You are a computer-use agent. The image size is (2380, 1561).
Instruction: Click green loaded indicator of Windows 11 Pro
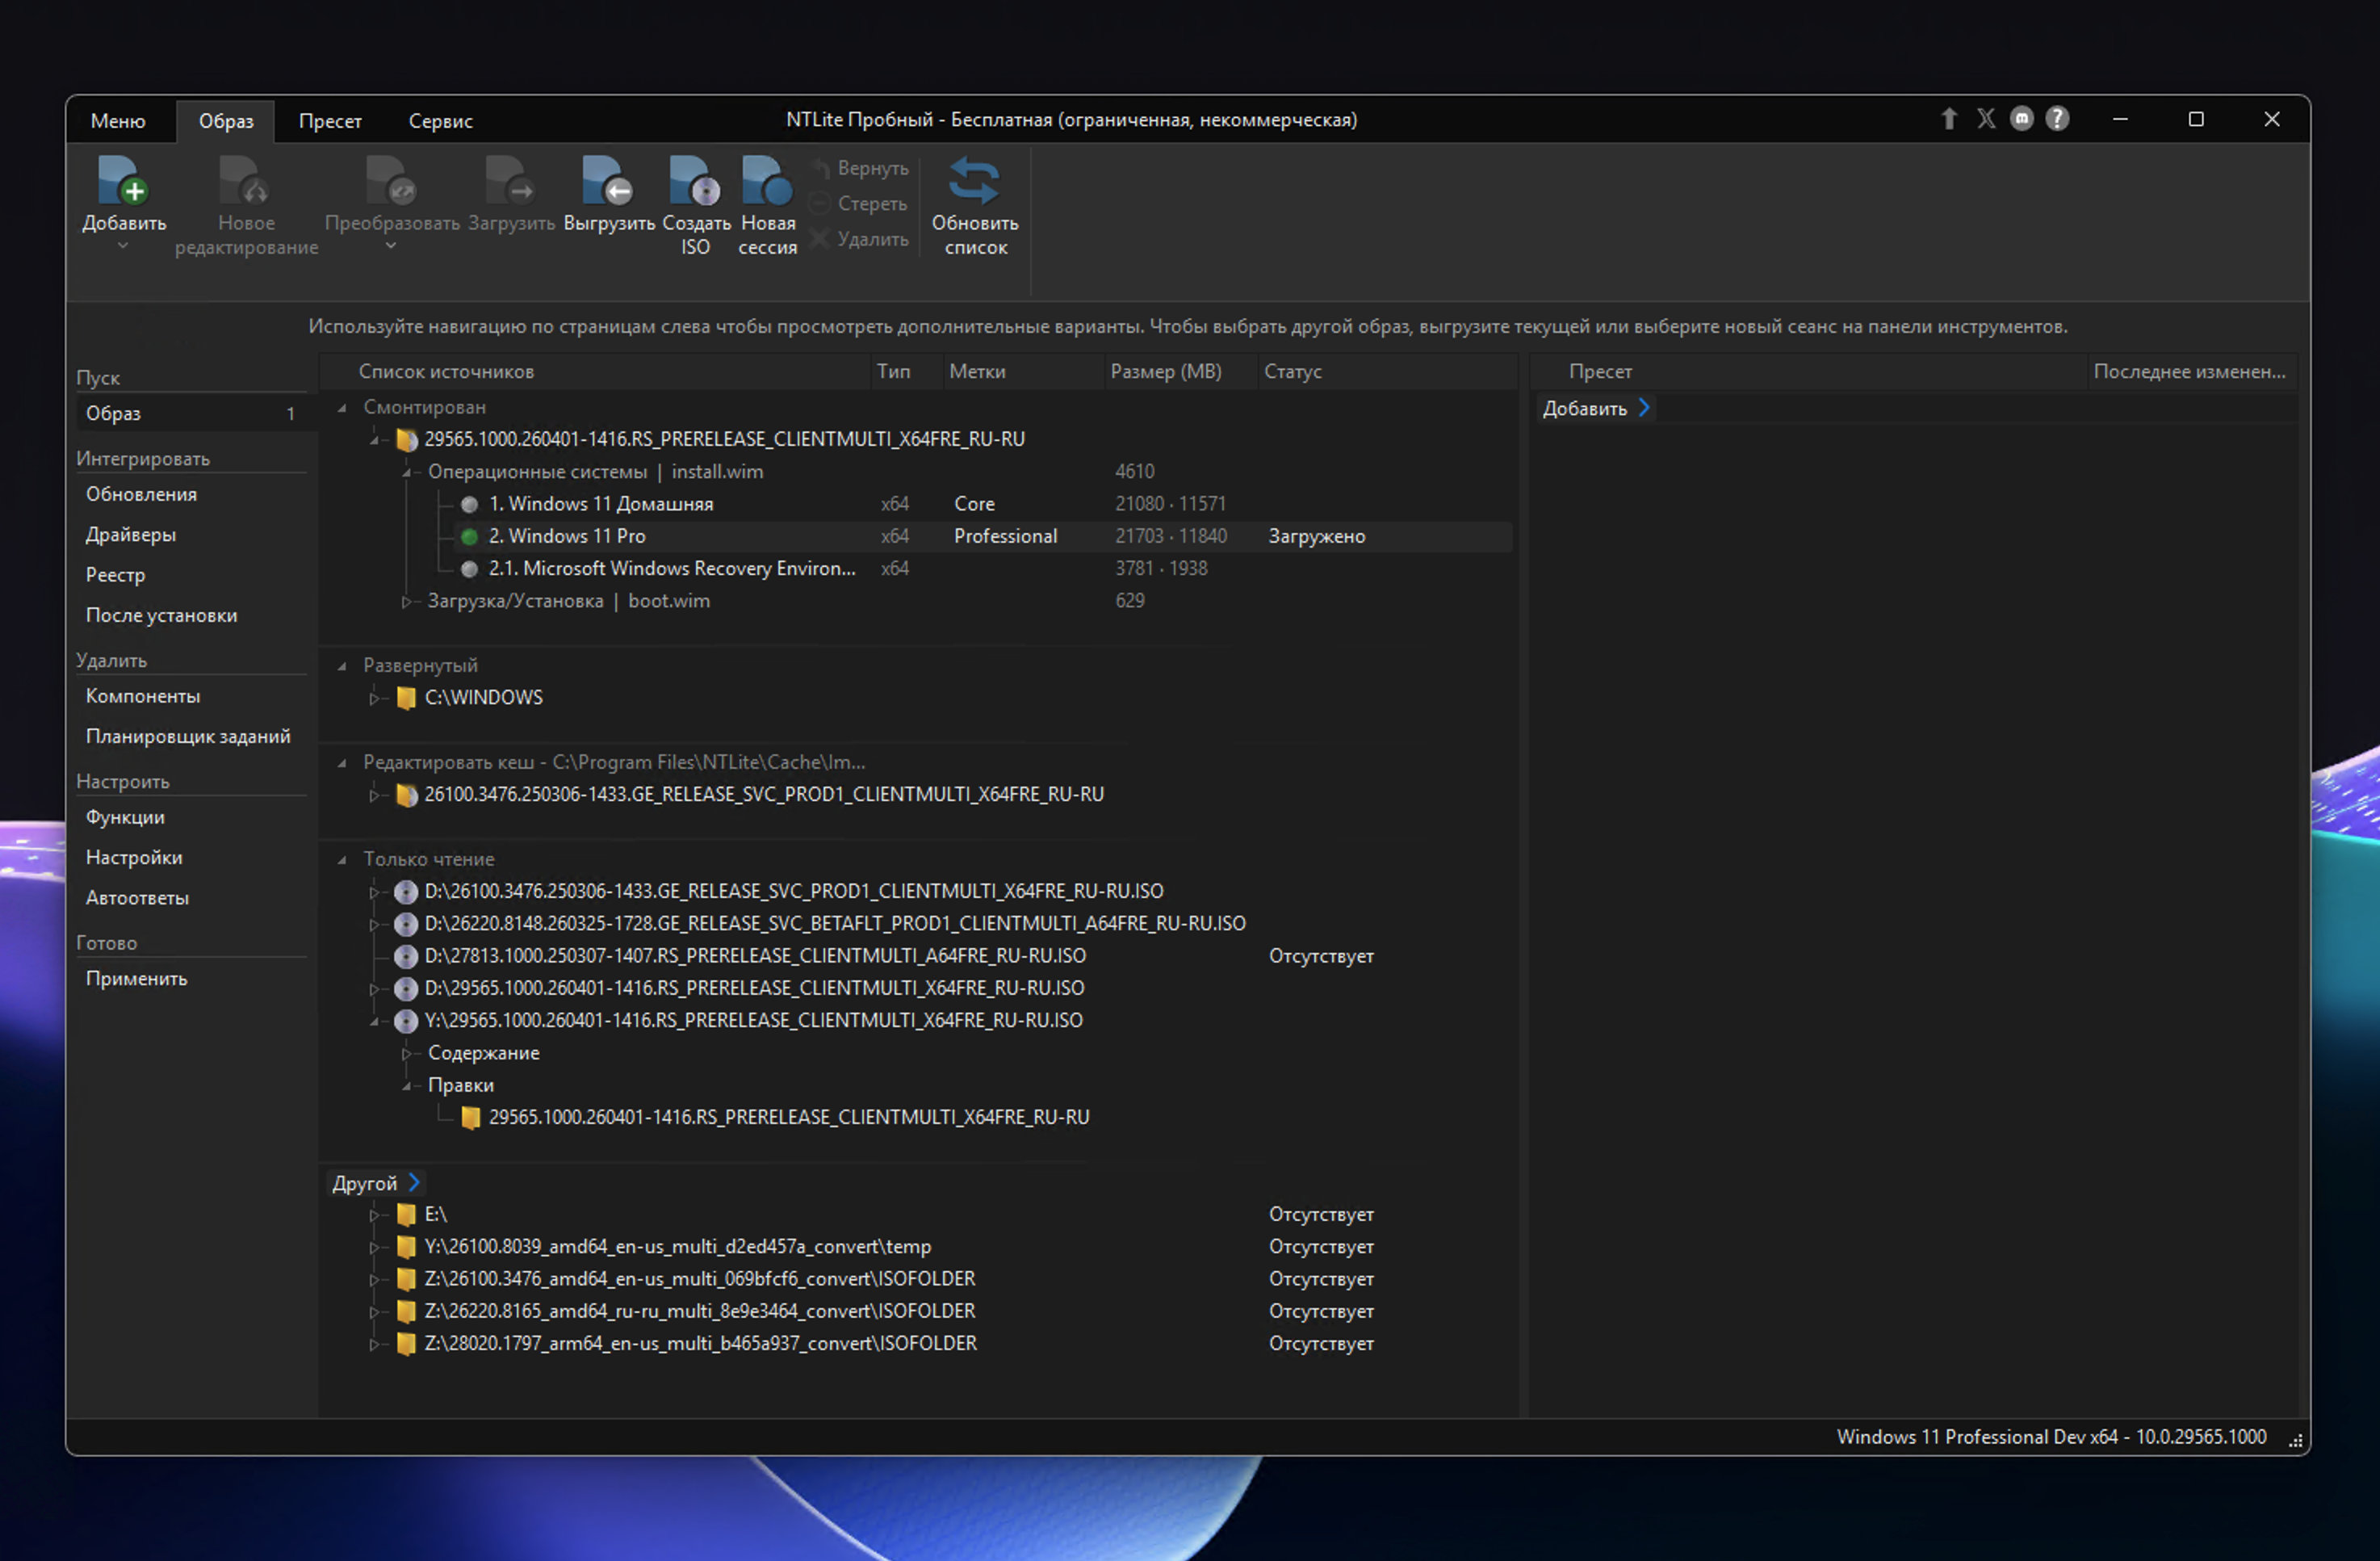tap(469, 537)
